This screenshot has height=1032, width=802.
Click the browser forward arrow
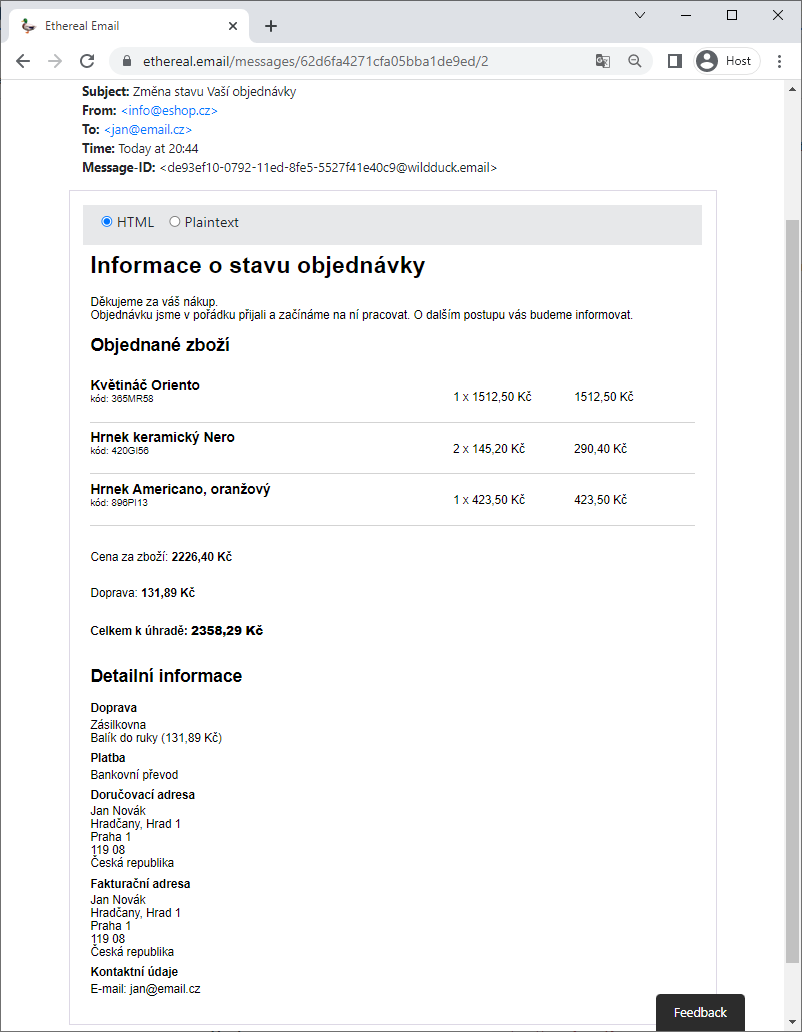coord(55,61)
